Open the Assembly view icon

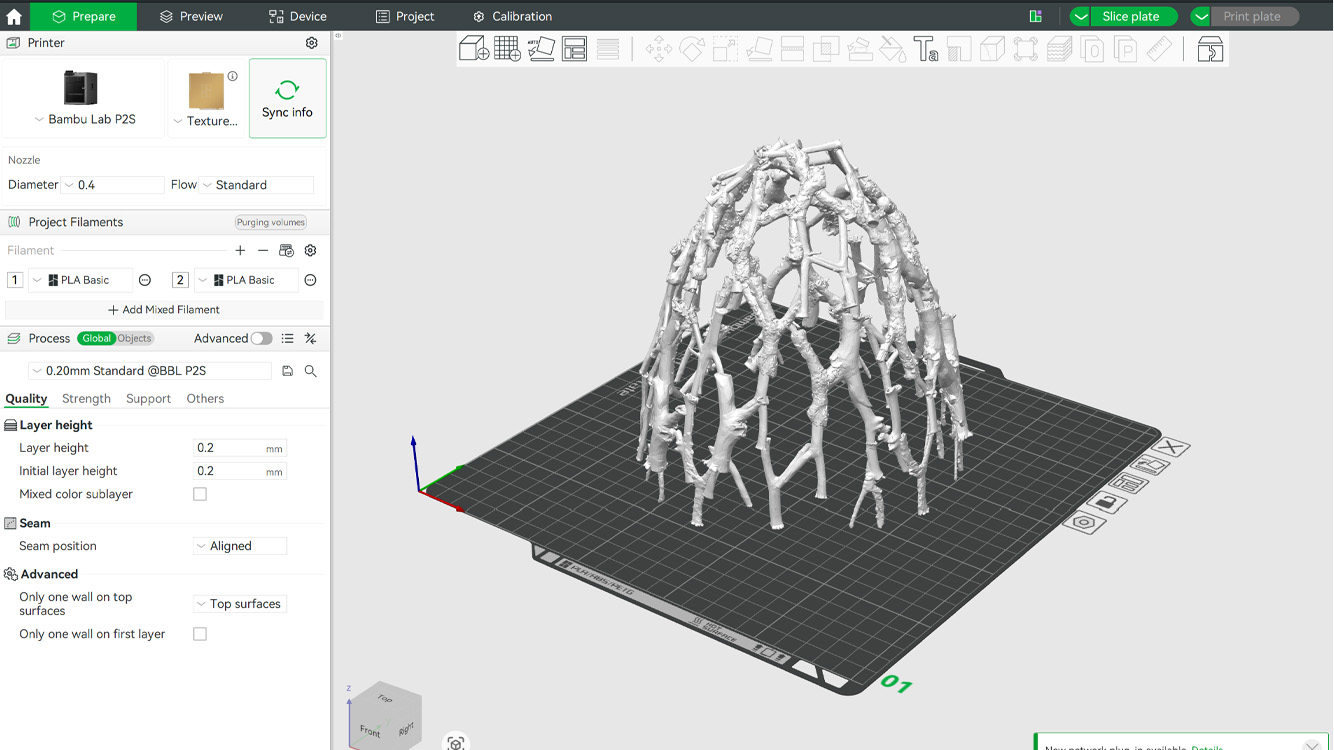tap(1210, 49)
